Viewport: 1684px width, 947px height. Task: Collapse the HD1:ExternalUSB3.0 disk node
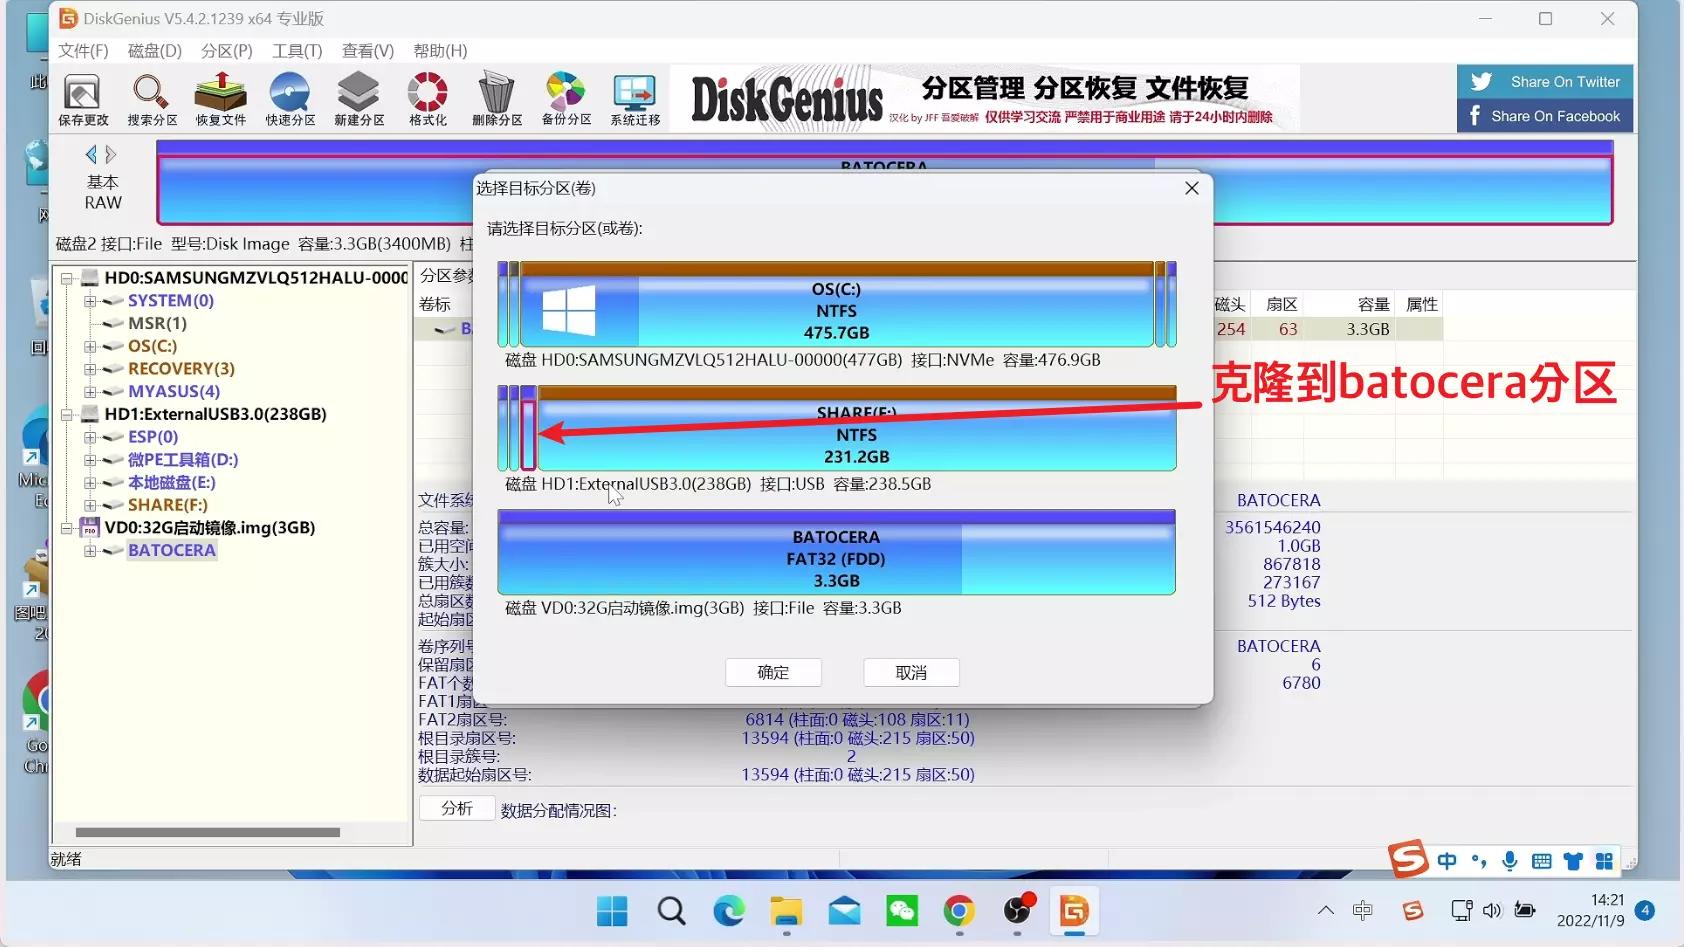[x=66, y=413]
